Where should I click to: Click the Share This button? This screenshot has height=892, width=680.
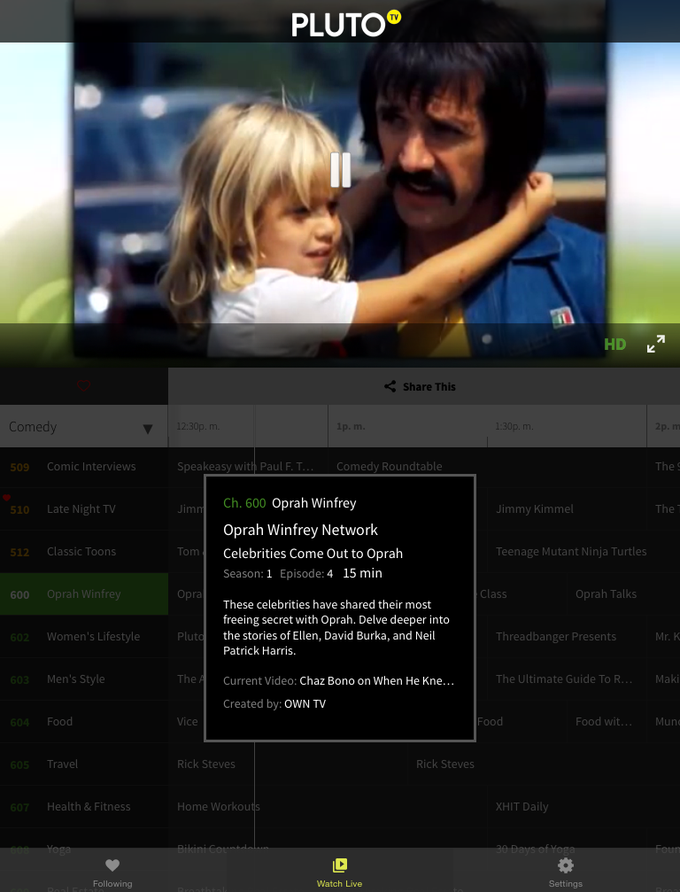pyautogui.click(x=420, y=386)
